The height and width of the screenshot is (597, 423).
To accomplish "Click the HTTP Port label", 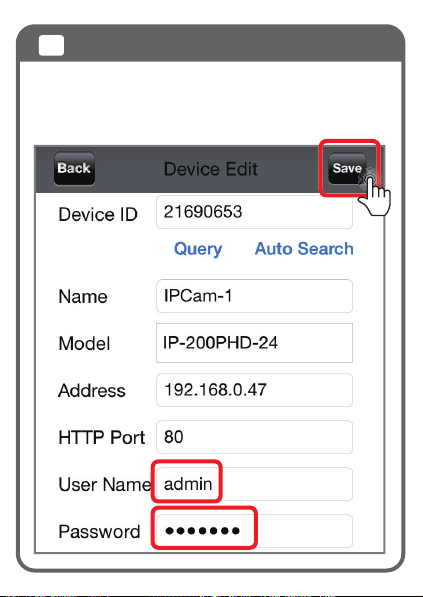I will (x=102, y=437).
